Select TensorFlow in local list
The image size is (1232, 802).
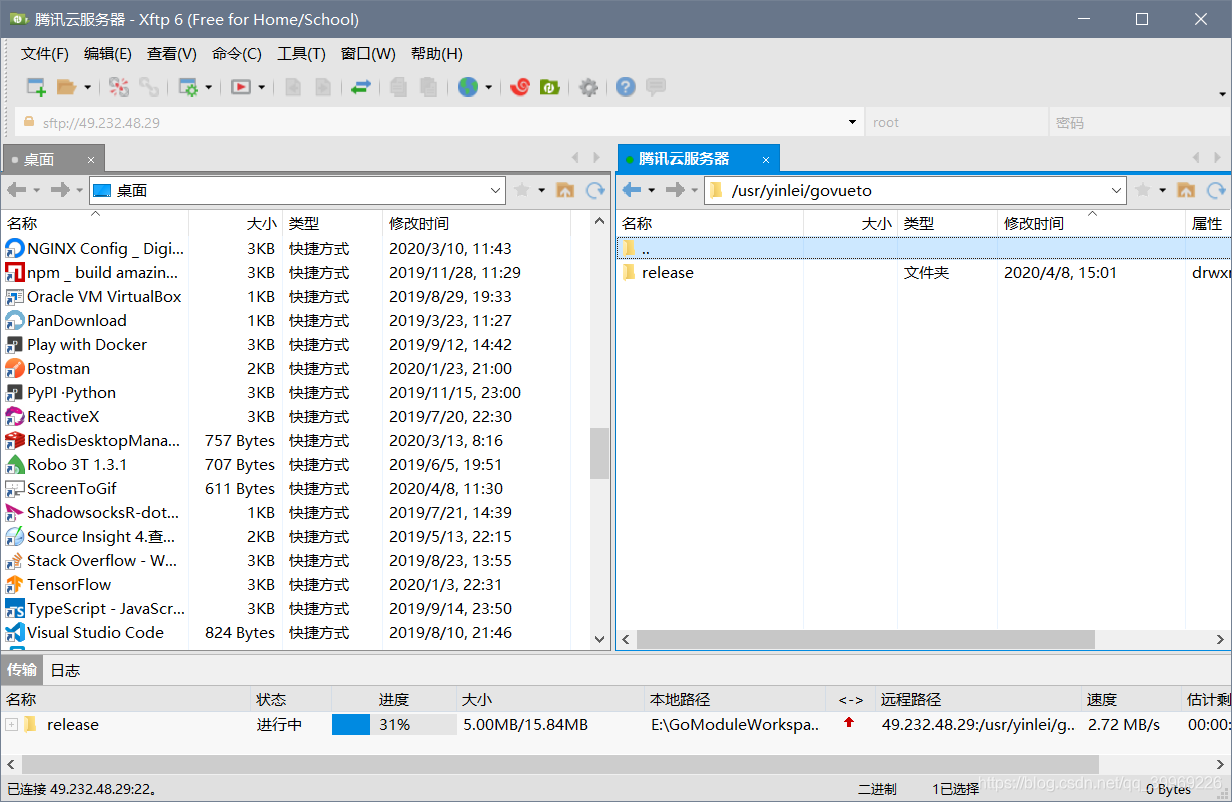tap(69, 584)
